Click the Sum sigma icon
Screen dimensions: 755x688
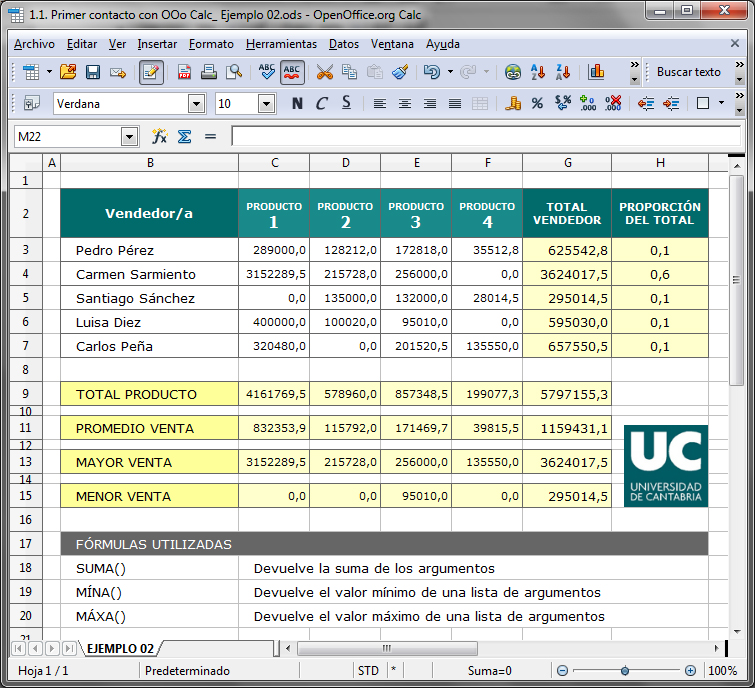click(185, 136)
